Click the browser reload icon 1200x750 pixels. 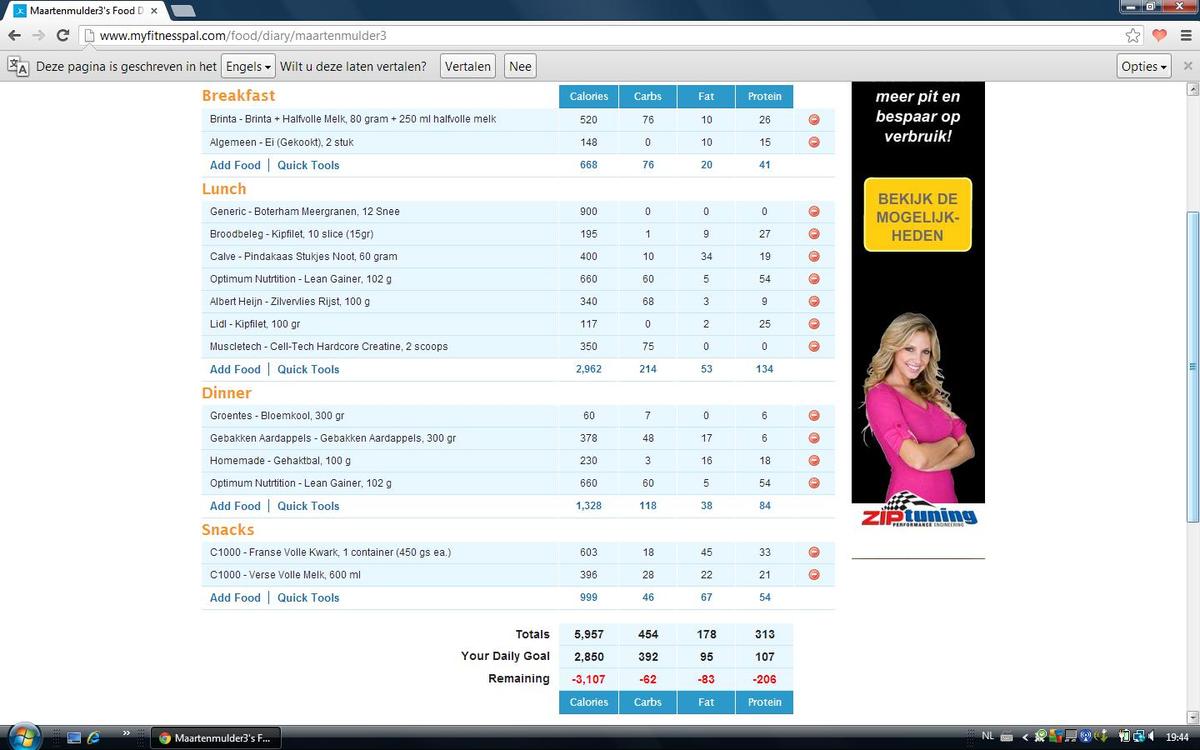[x=62, y=36]
